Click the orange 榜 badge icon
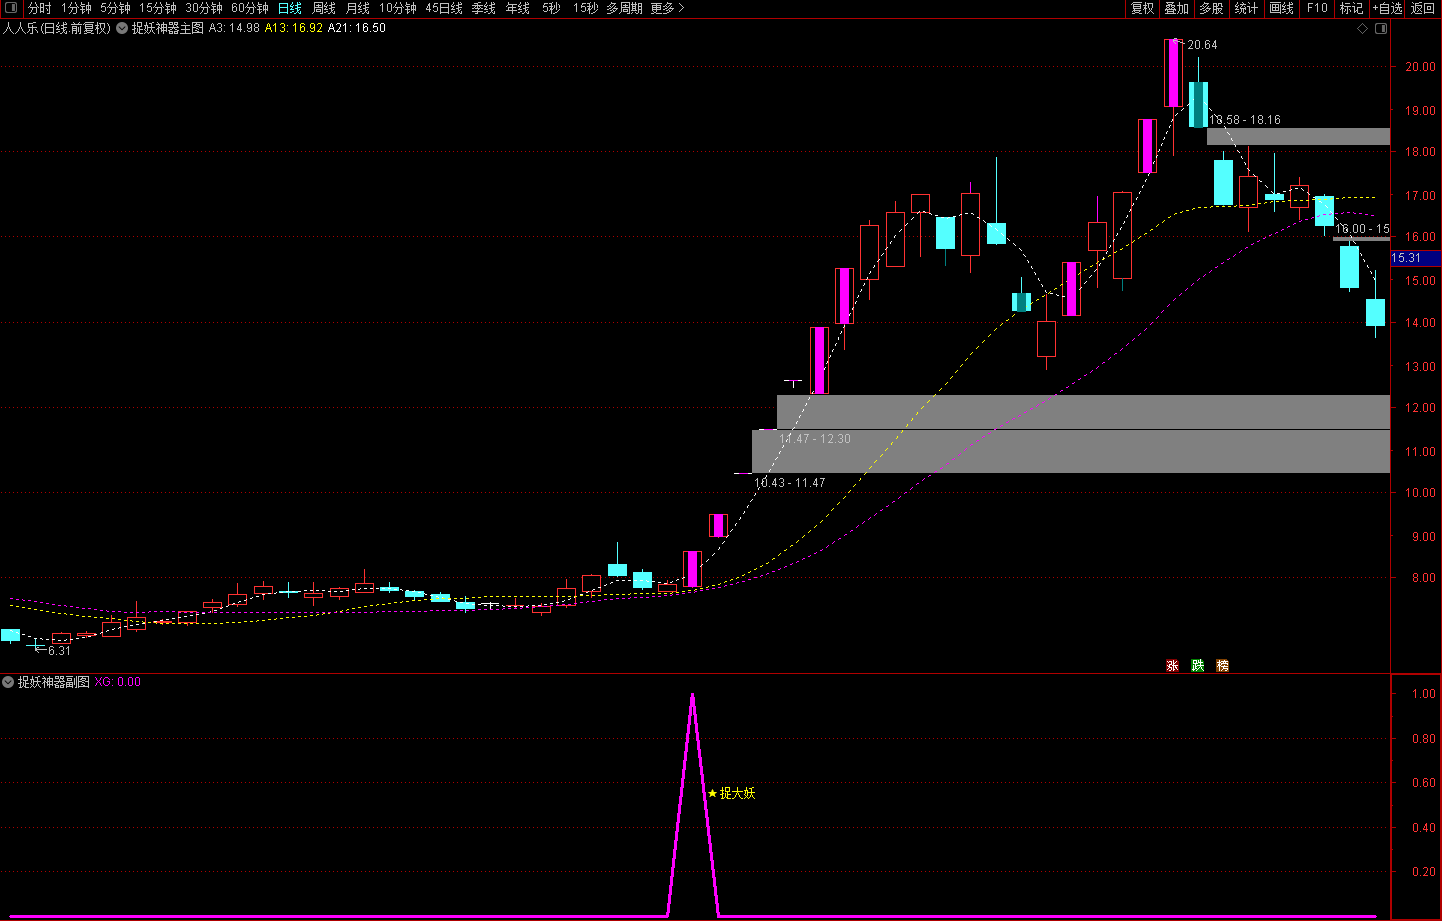The width and height of the screenshot is (1442, 921). (x=1222, y=666)
